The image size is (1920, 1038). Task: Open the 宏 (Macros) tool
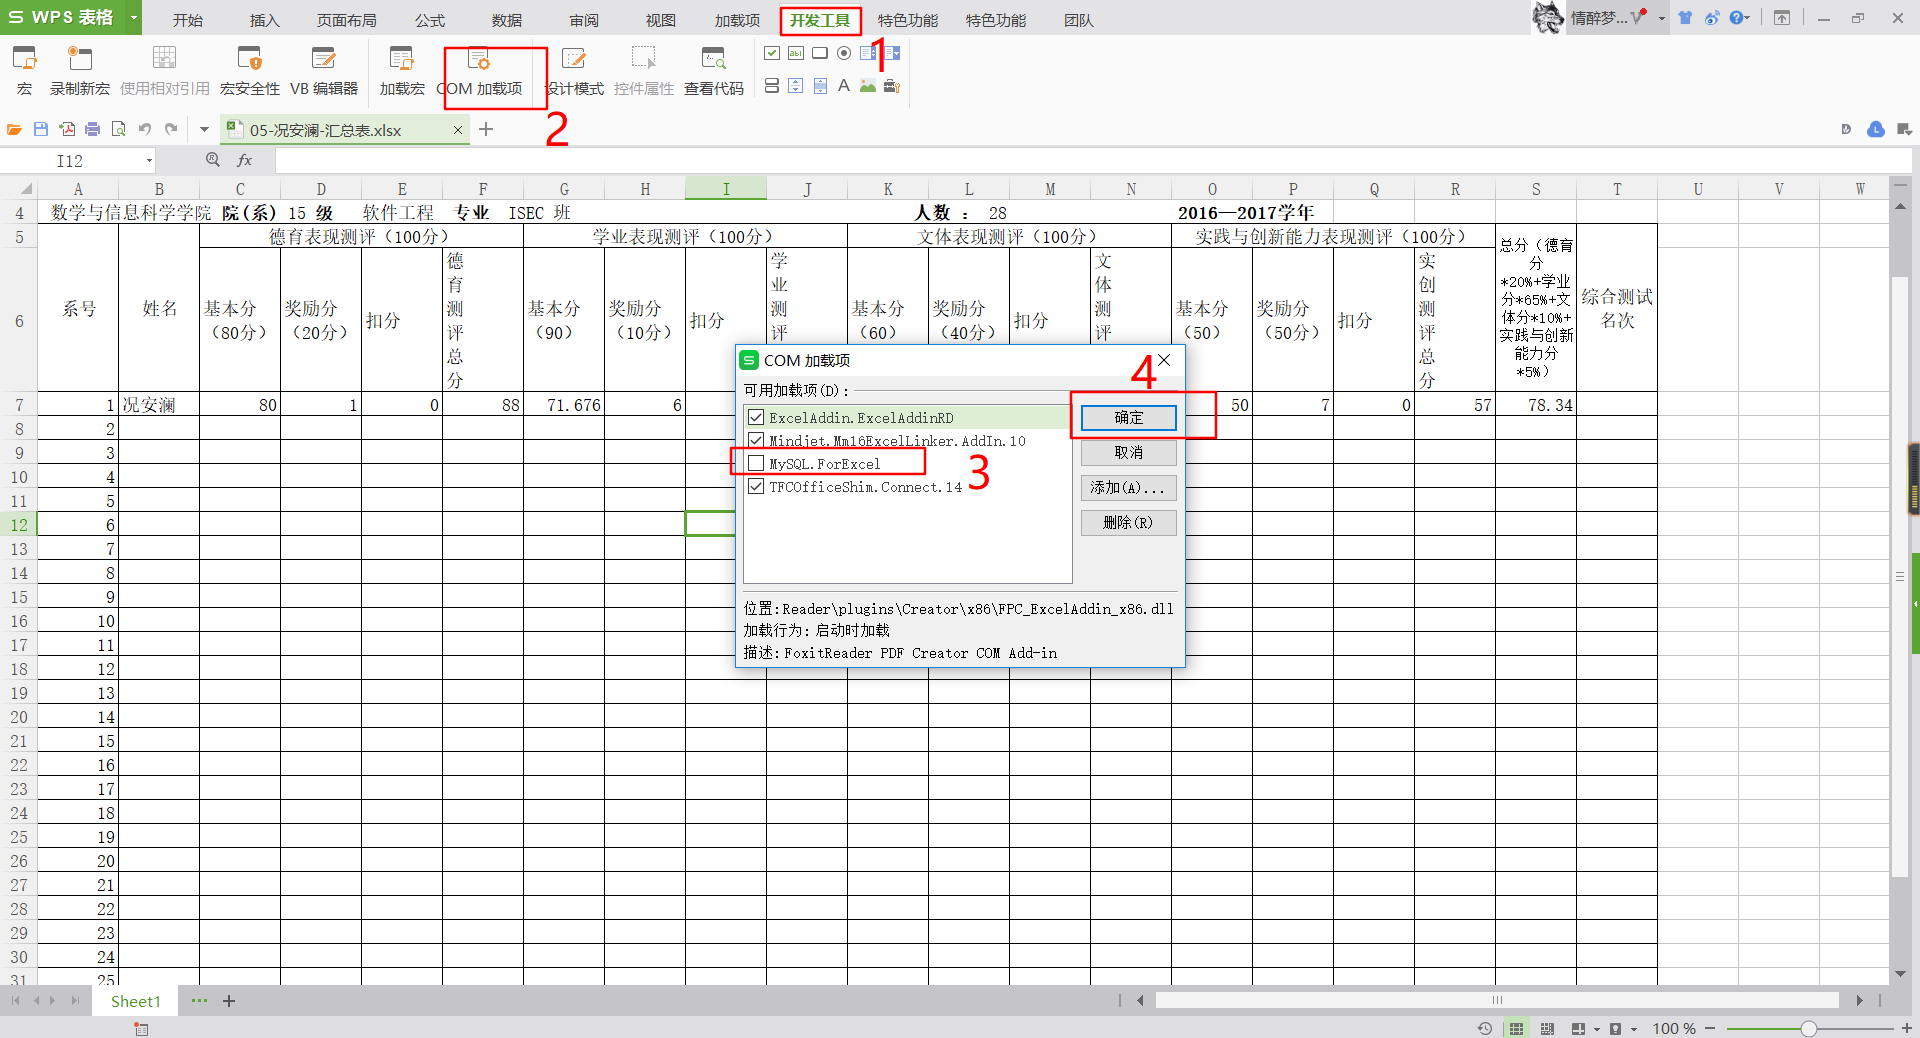[25, 70]
